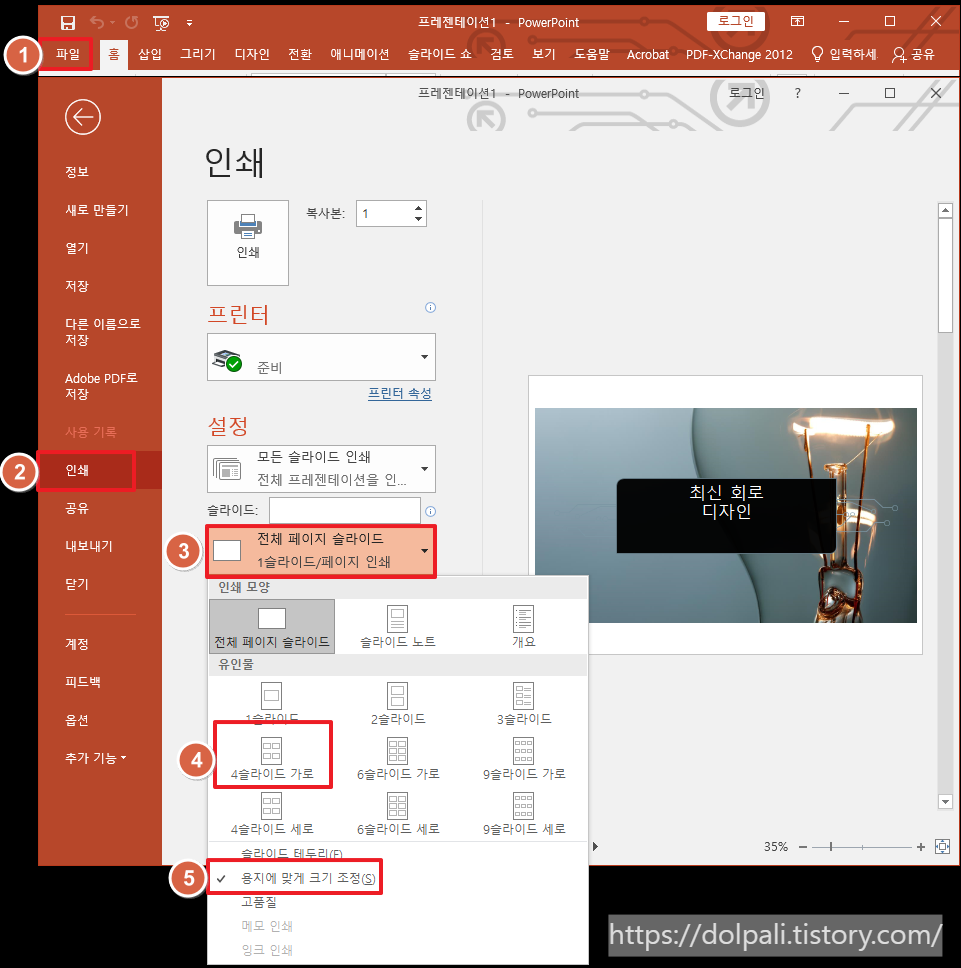Screen dimensions: 961x968
Task: Enable the 슬라이드 테두리 frame option
Action: pos(293,853)
